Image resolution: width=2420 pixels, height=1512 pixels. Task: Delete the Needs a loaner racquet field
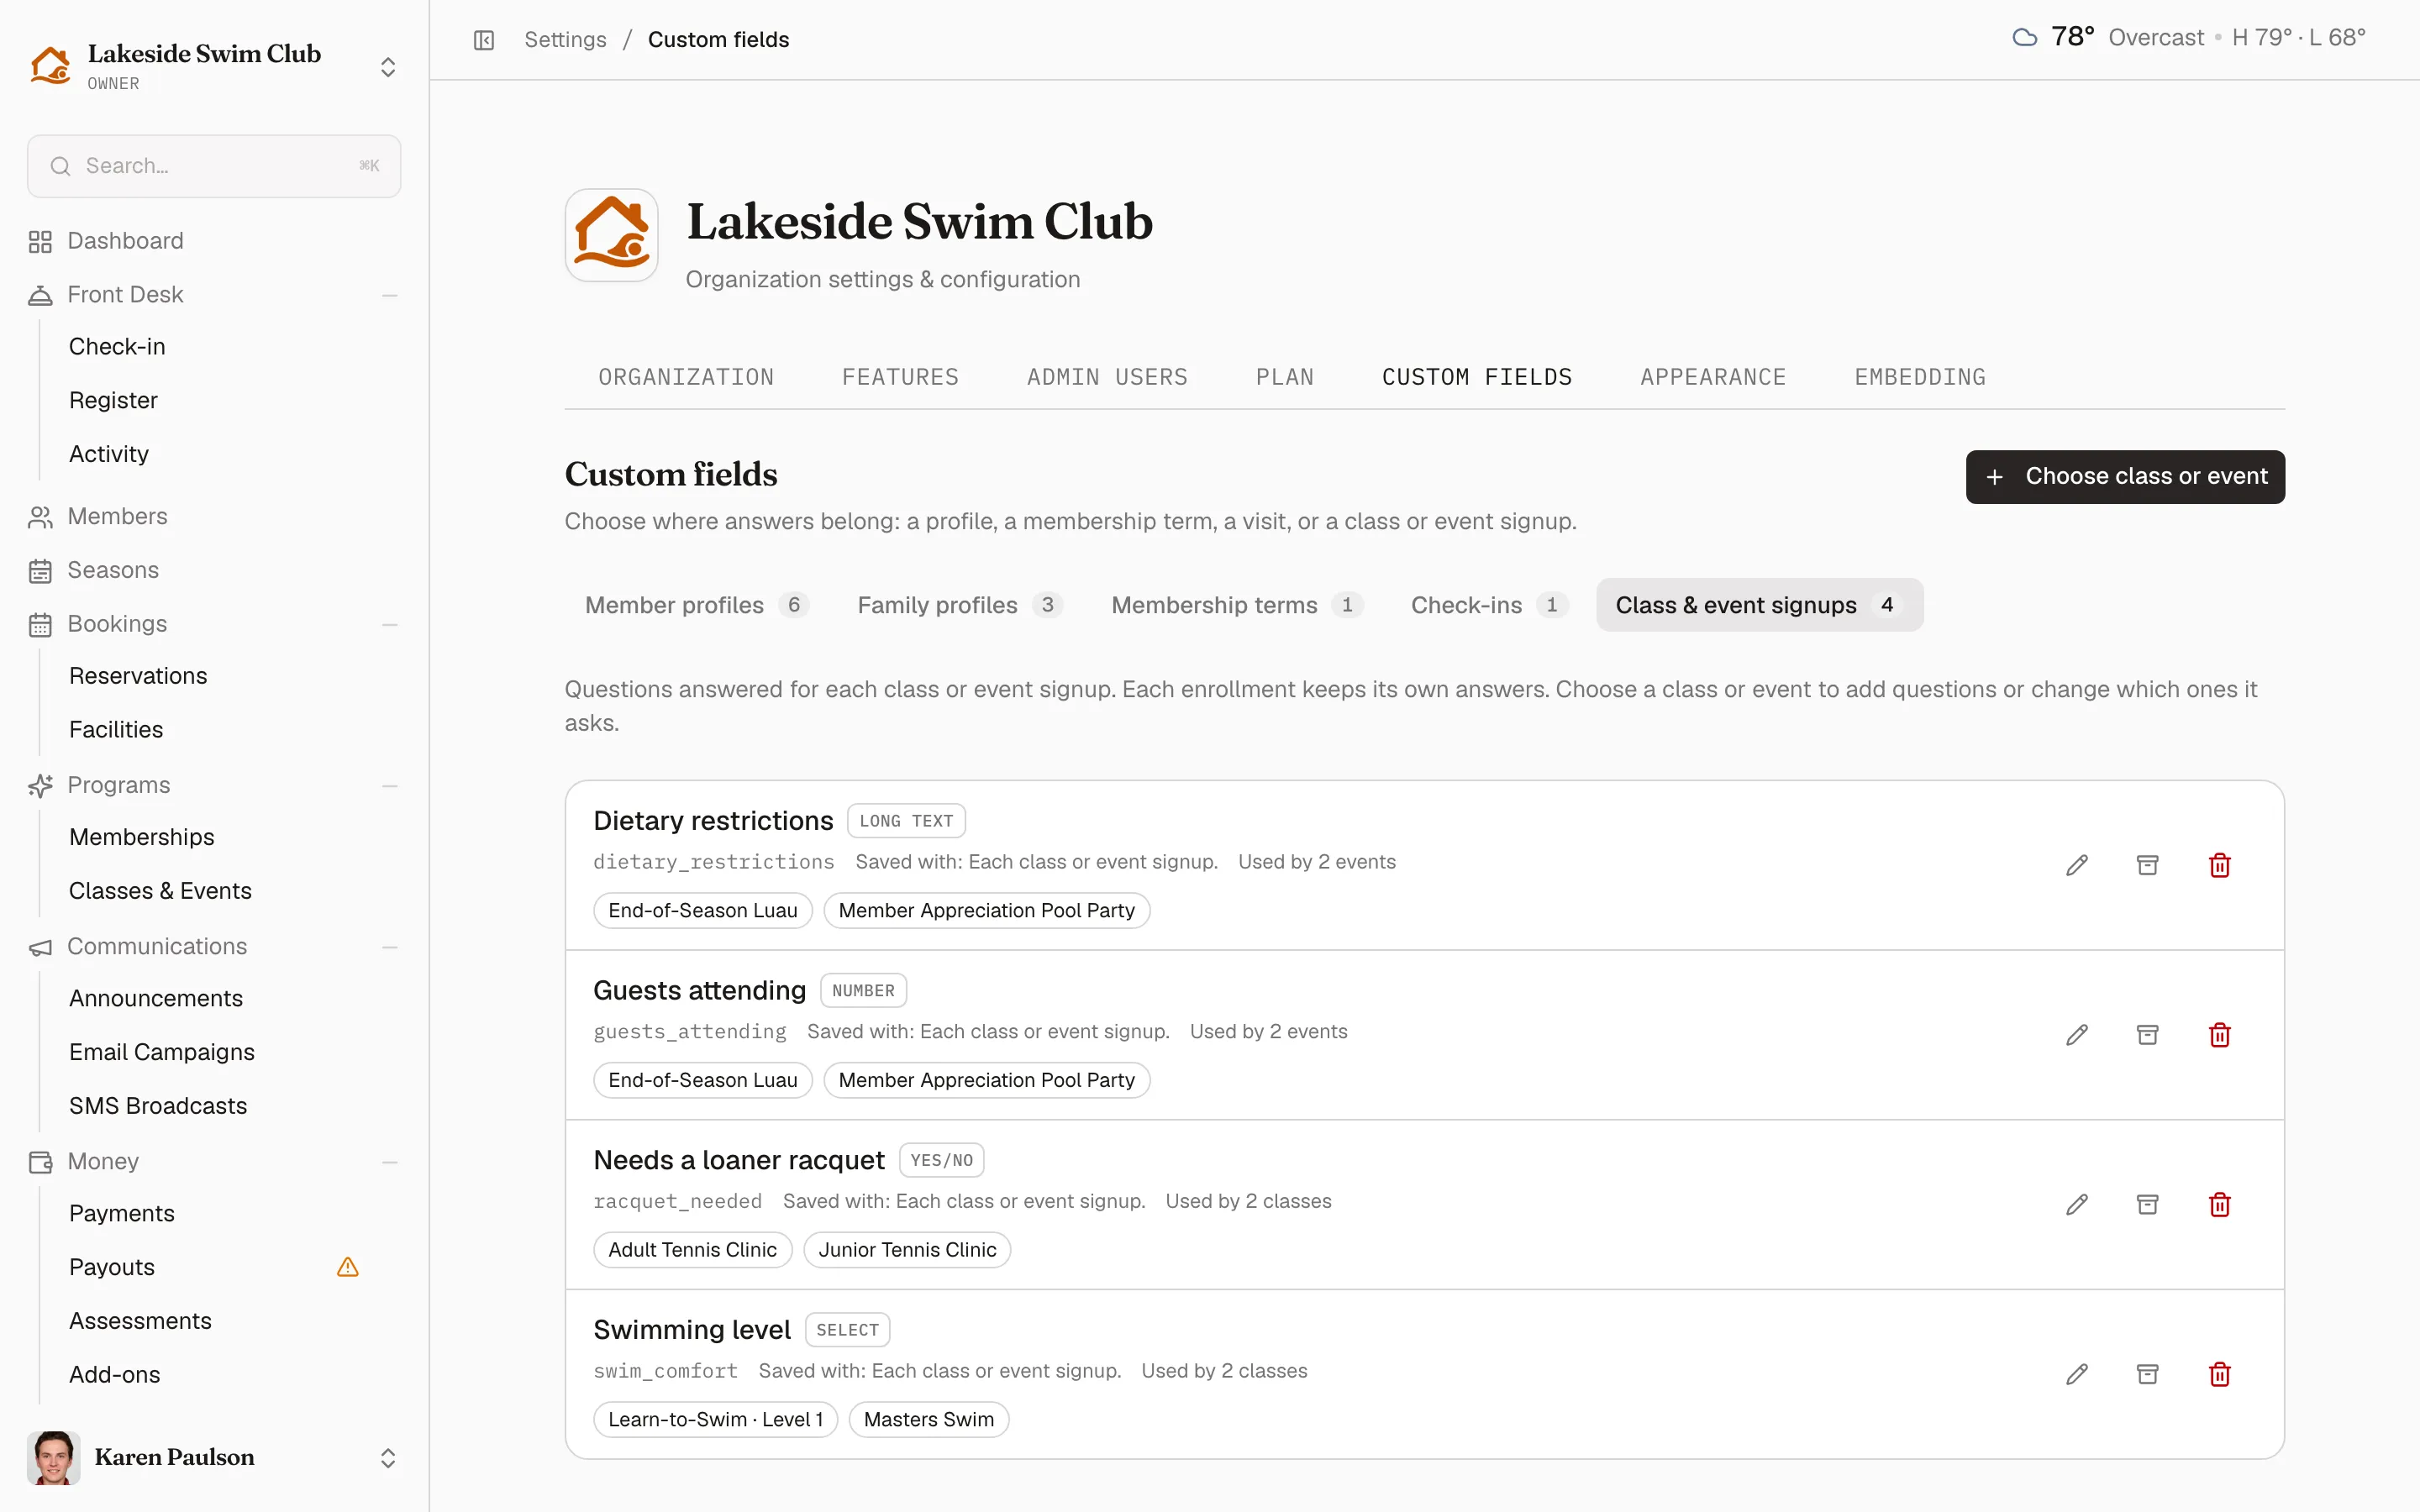(2219, 1204)
